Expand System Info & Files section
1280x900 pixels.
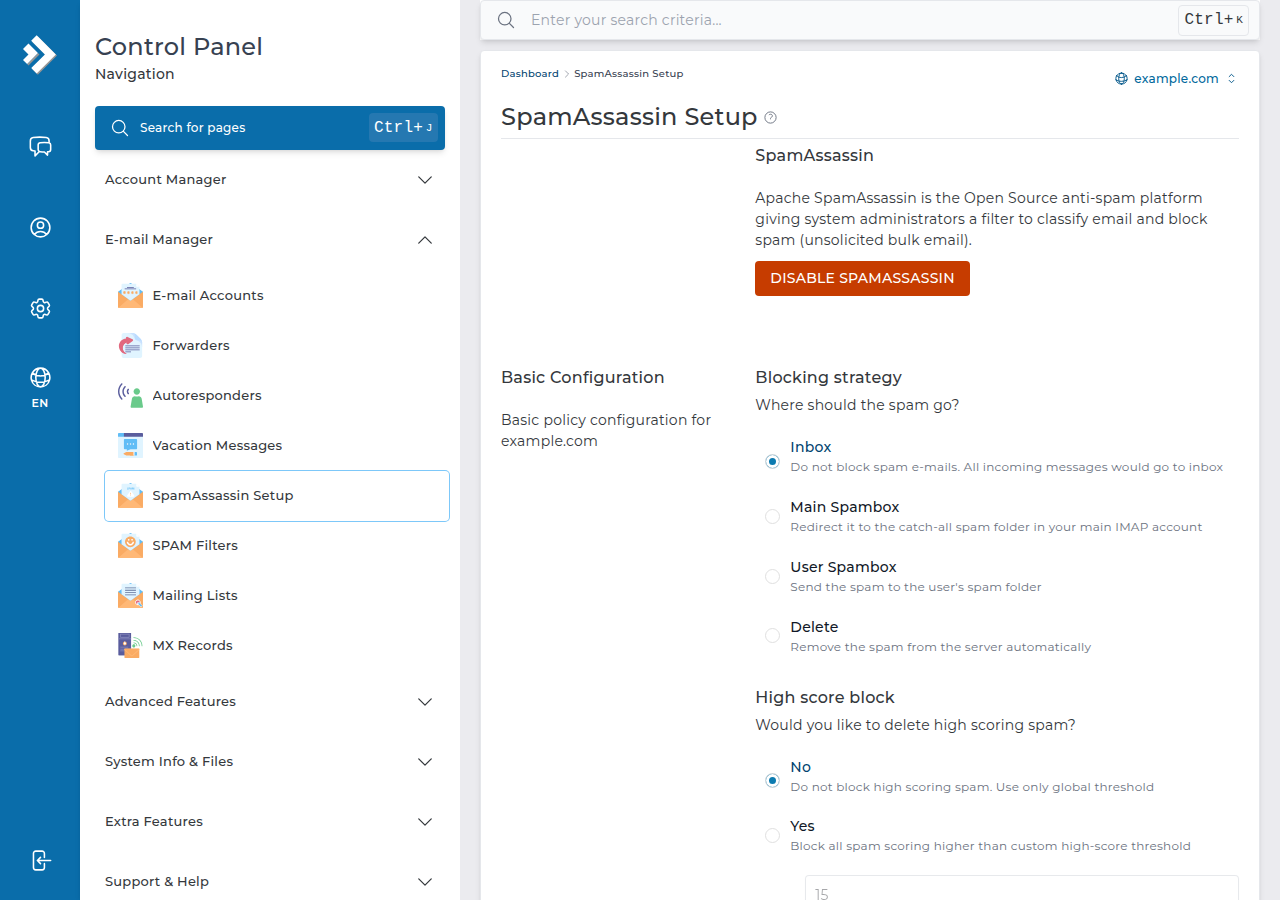coord(270,762)
